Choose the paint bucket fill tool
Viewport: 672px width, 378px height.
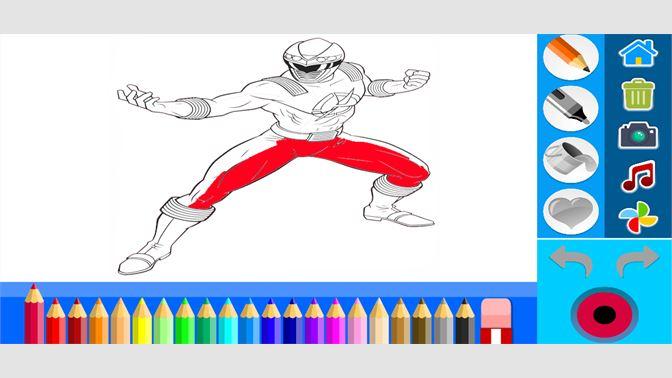570,160
